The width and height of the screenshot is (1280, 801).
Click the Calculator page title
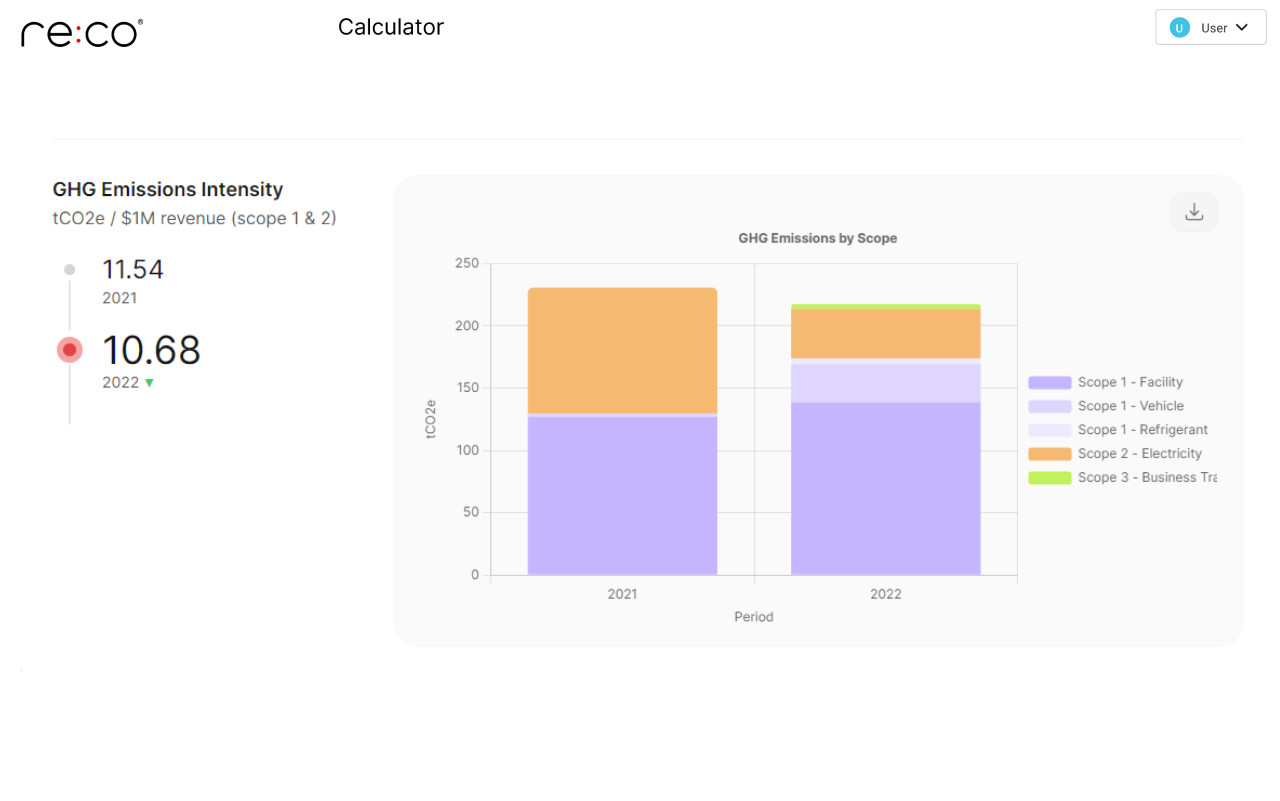point(390,27)
